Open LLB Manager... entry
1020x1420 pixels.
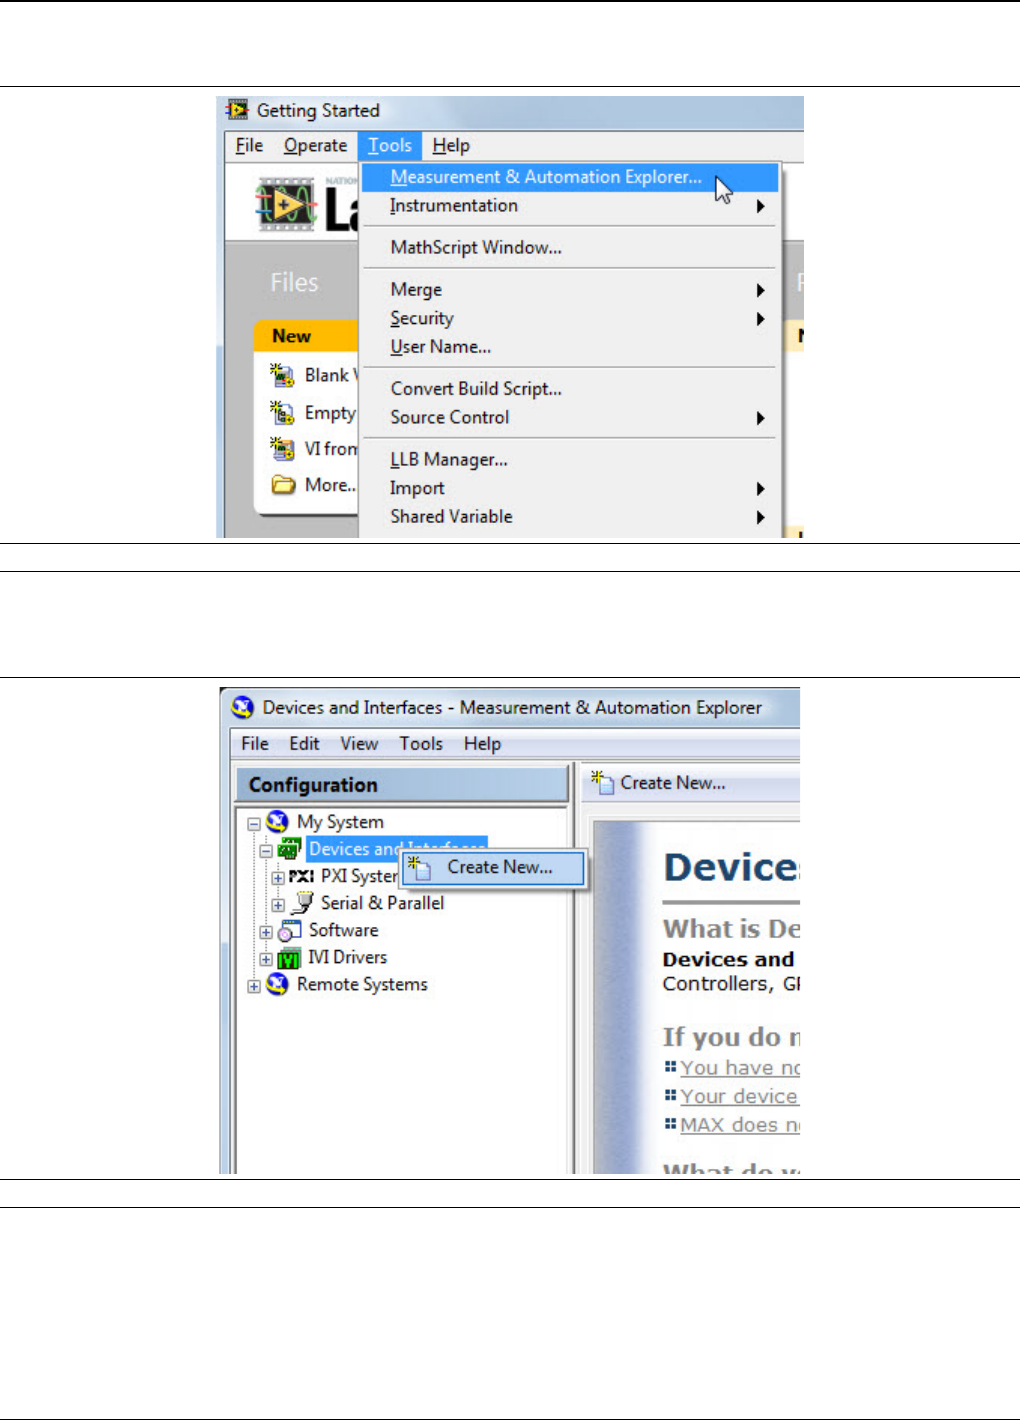pos(569,460)
